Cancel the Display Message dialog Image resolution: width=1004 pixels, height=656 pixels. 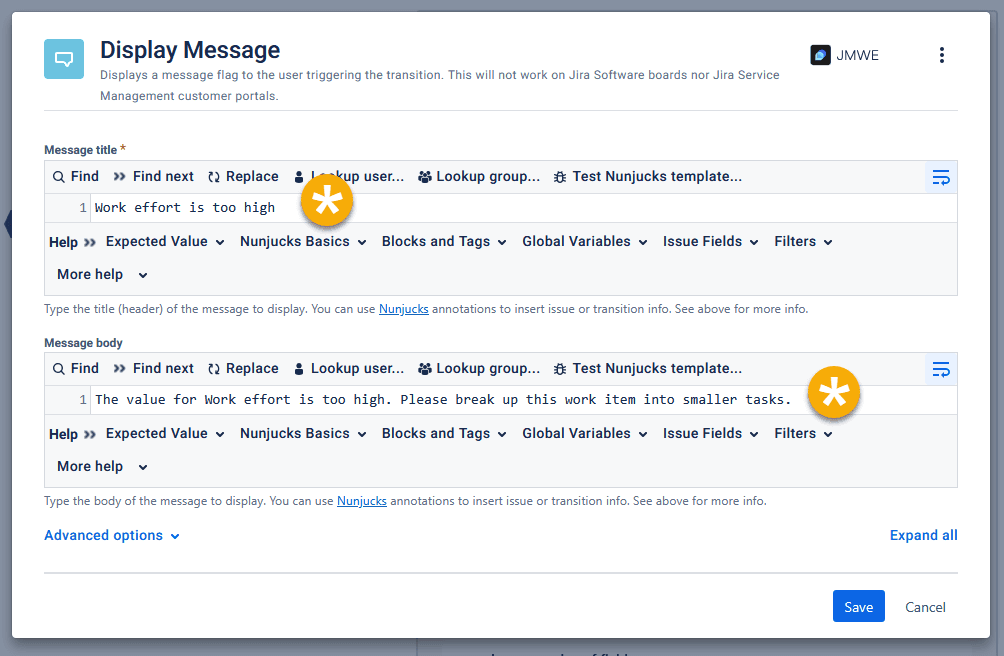tap(925, 607)
